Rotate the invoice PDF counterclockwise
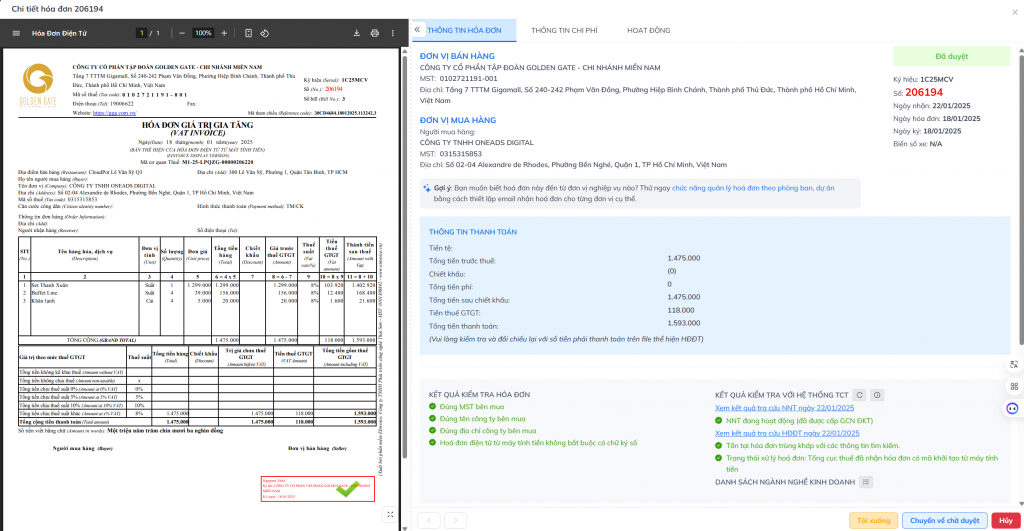This screenshot has height=531, width=1024. tap(264, 33)
